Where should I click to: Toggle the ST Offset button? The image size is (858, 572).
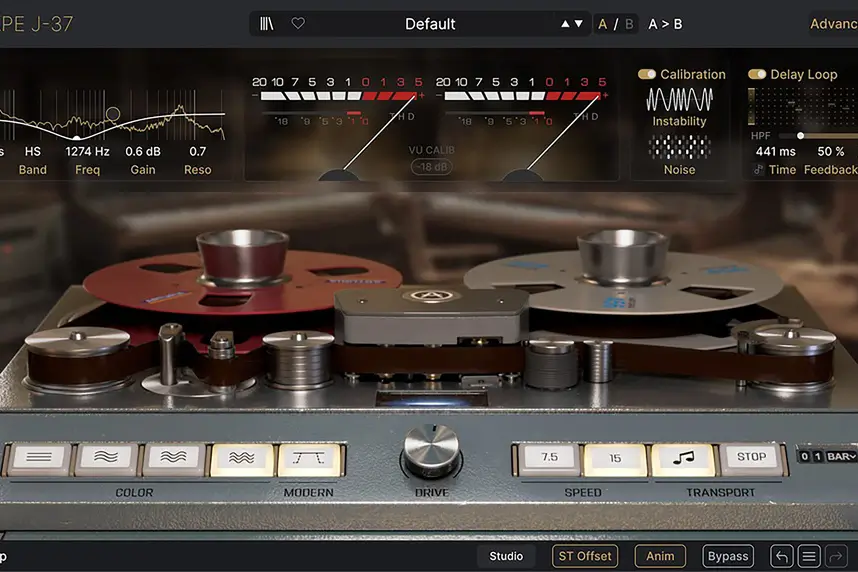pos(585,556)
